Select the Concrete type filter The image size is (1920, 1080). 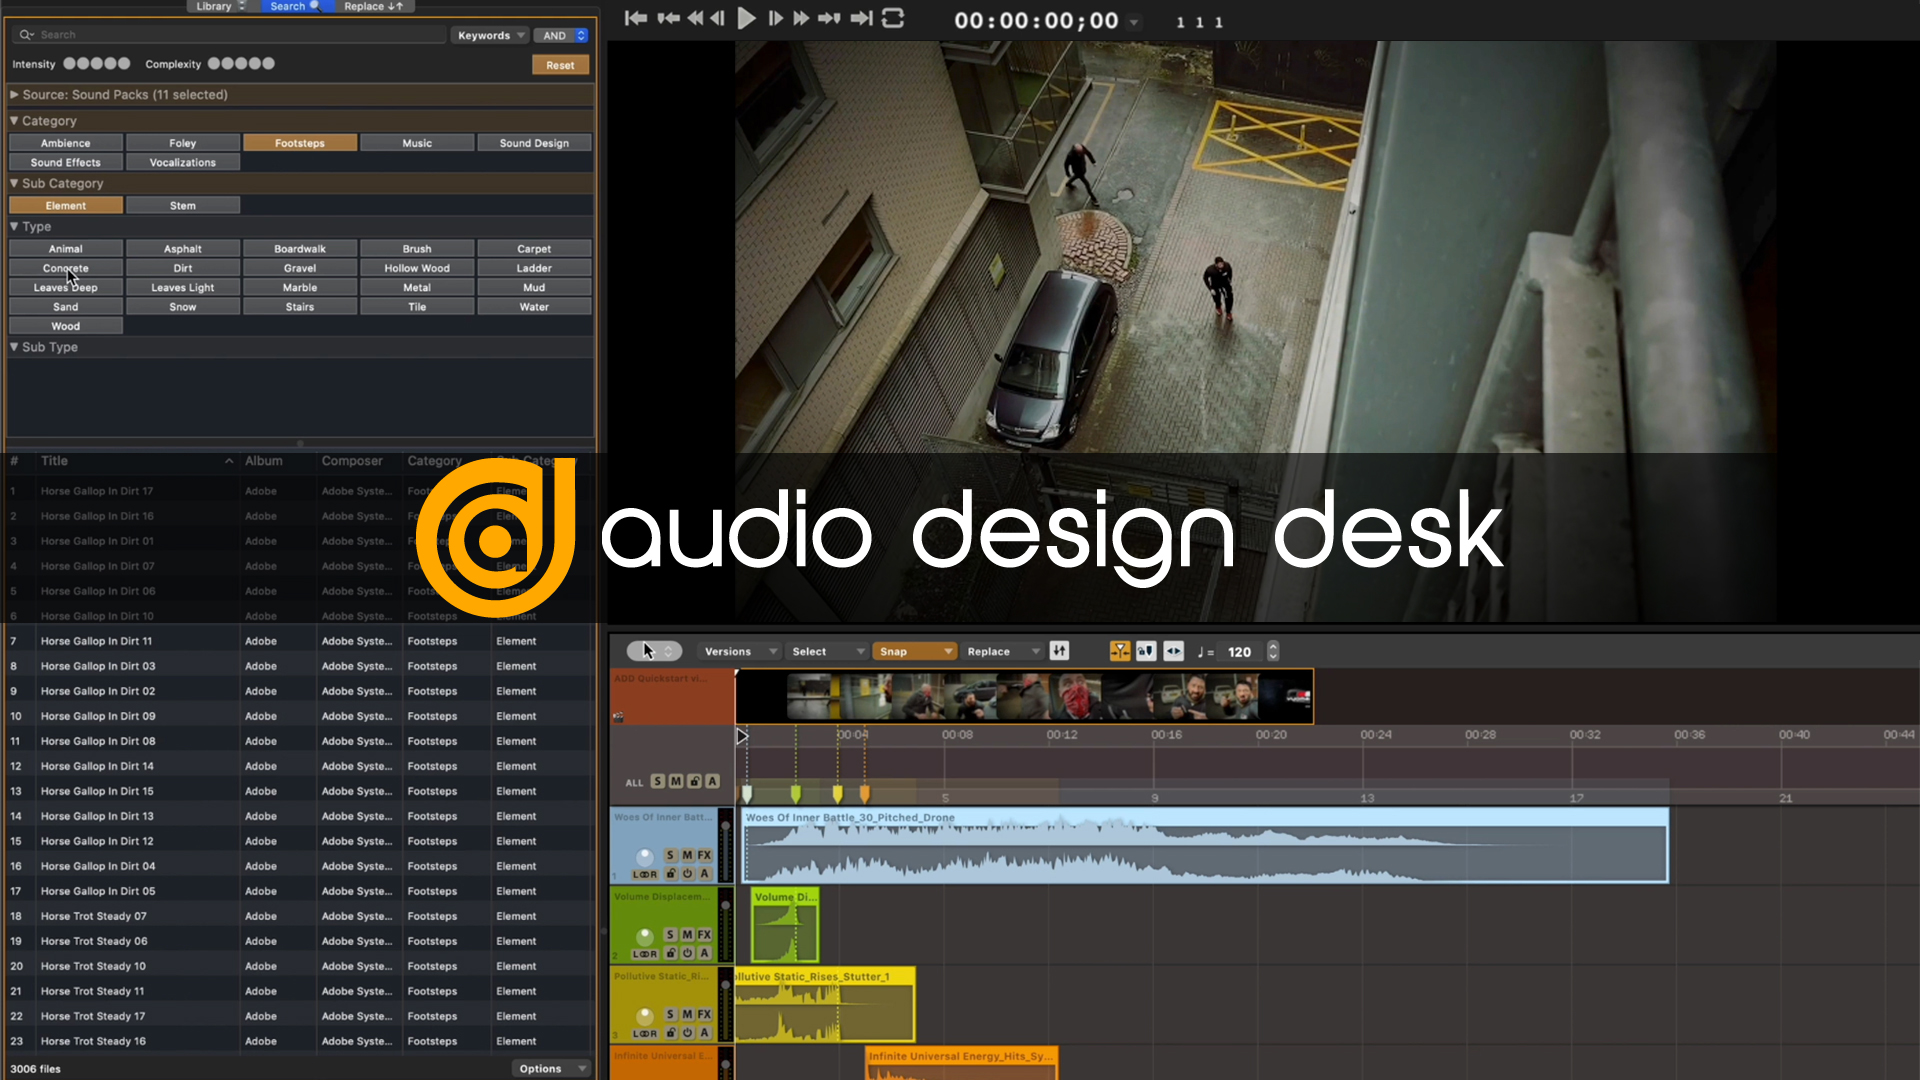coord(66,268)
